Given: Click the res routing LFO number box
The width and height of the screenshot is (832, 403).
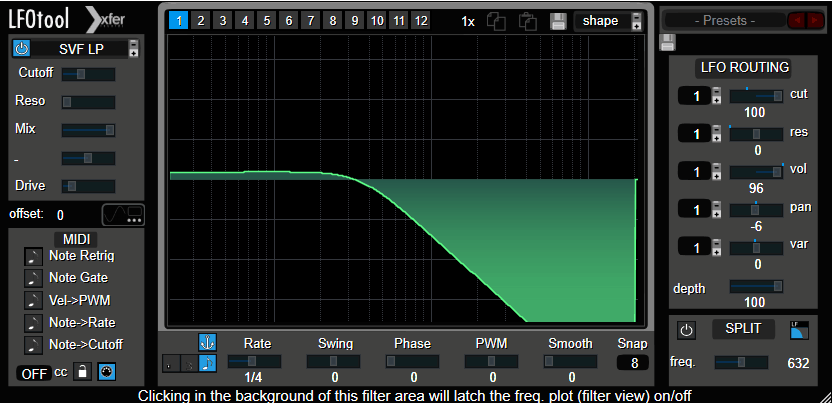Looking at the screenshot, I should click(x=695, y=134).
